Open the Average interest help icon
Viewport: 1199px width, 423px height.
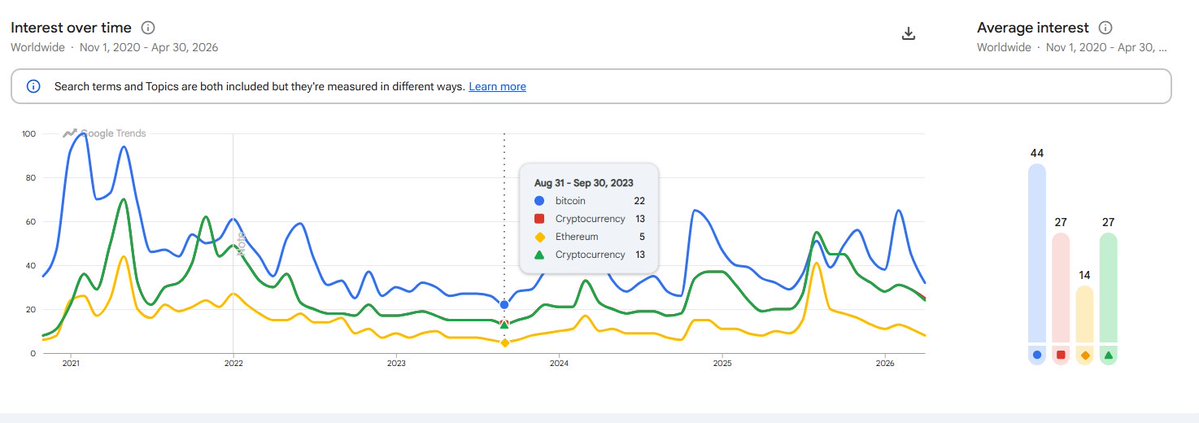click(x=1105, y=28)
